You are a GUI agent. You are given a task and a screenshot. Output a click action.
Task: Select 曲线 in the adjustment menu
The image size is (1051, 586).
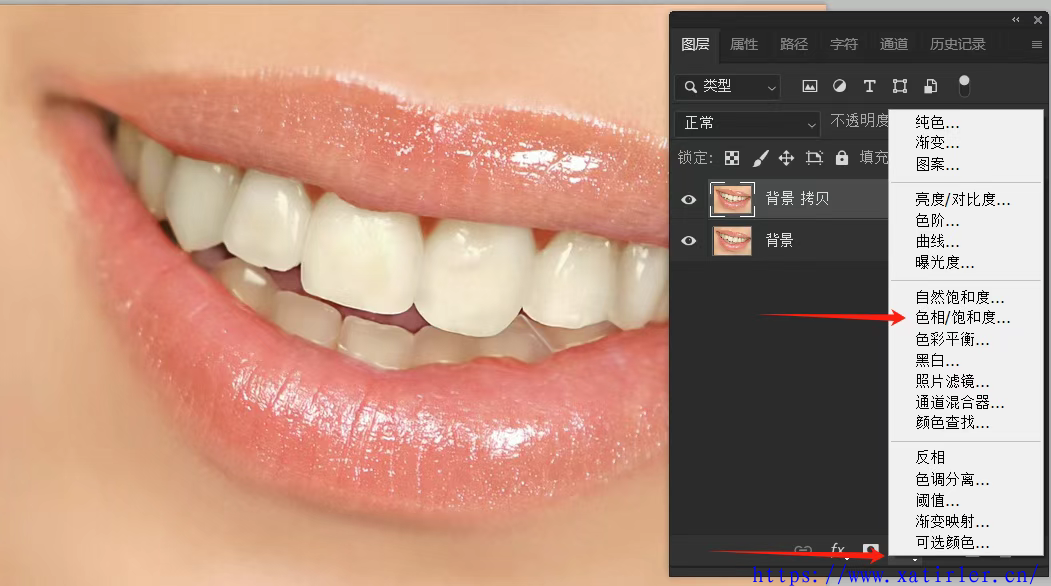point(937,242)
